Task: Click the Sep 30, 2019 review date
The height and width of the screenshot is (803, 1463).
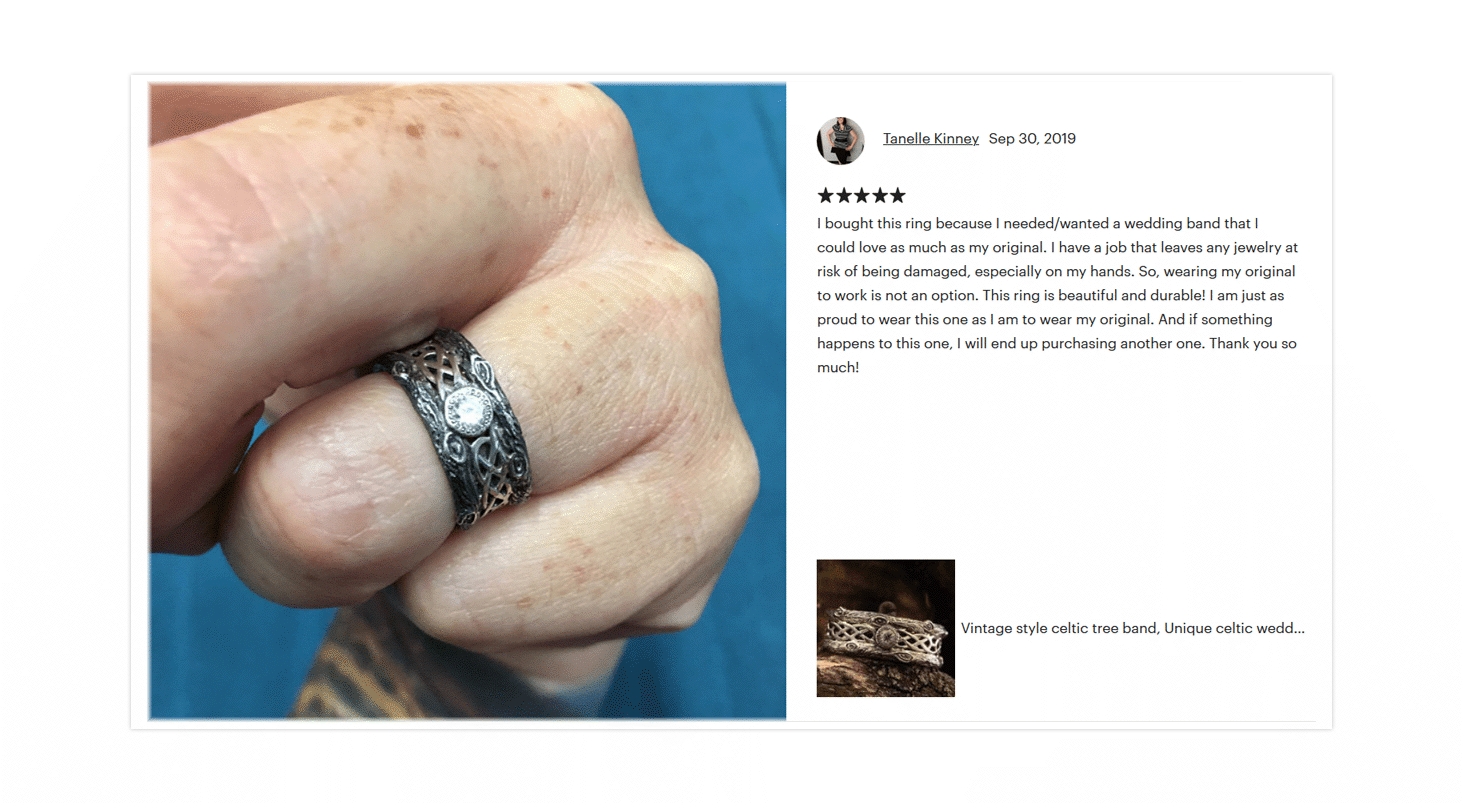Action: pyautogui.click(x=1032, y=139)
